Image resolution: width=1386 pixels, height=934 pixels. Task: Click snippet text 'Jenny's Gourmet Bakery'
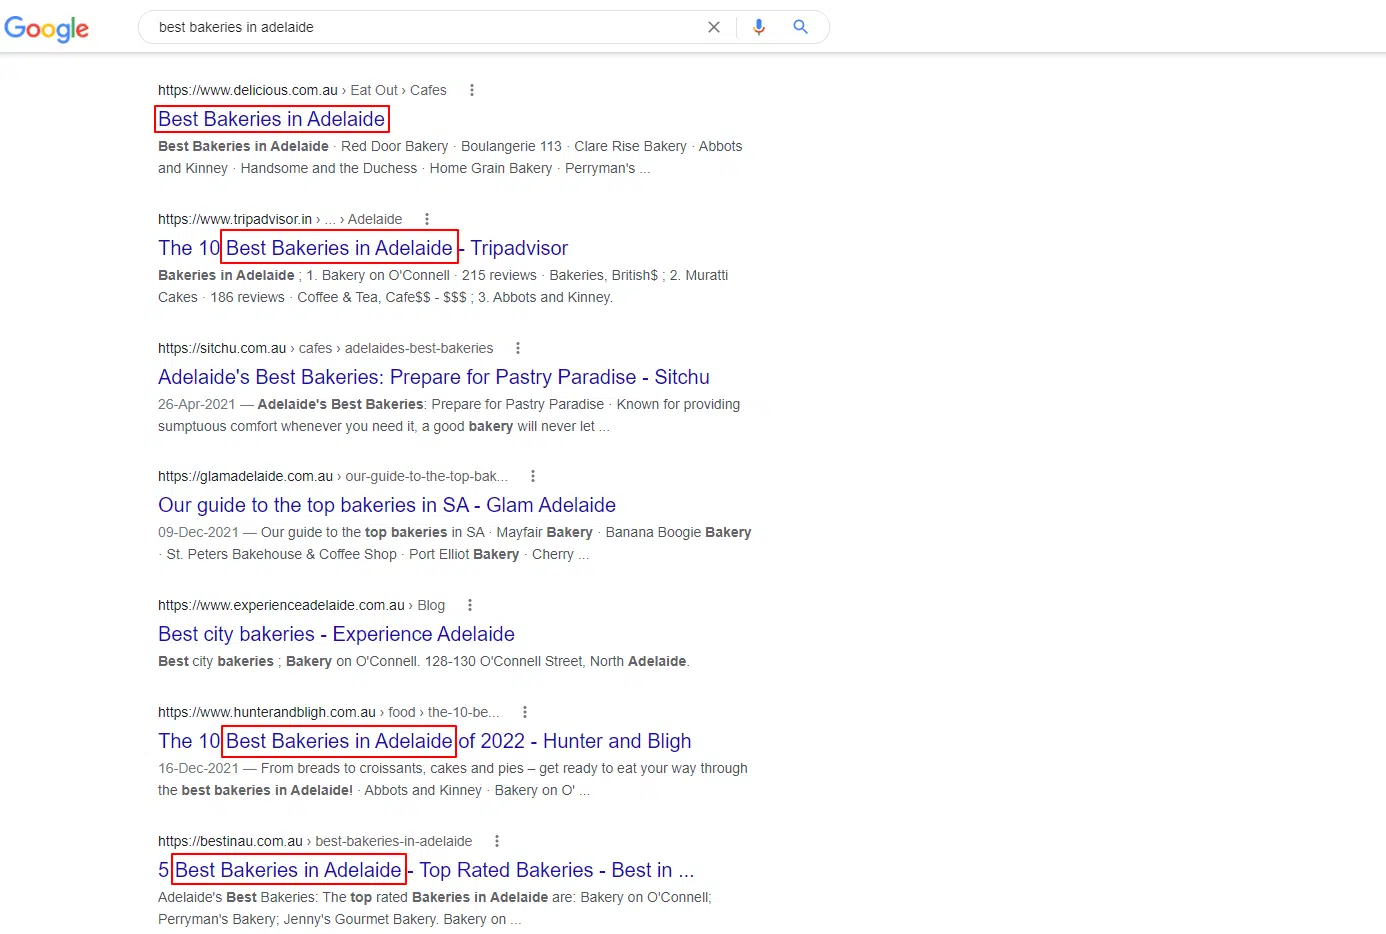[359, 919]
